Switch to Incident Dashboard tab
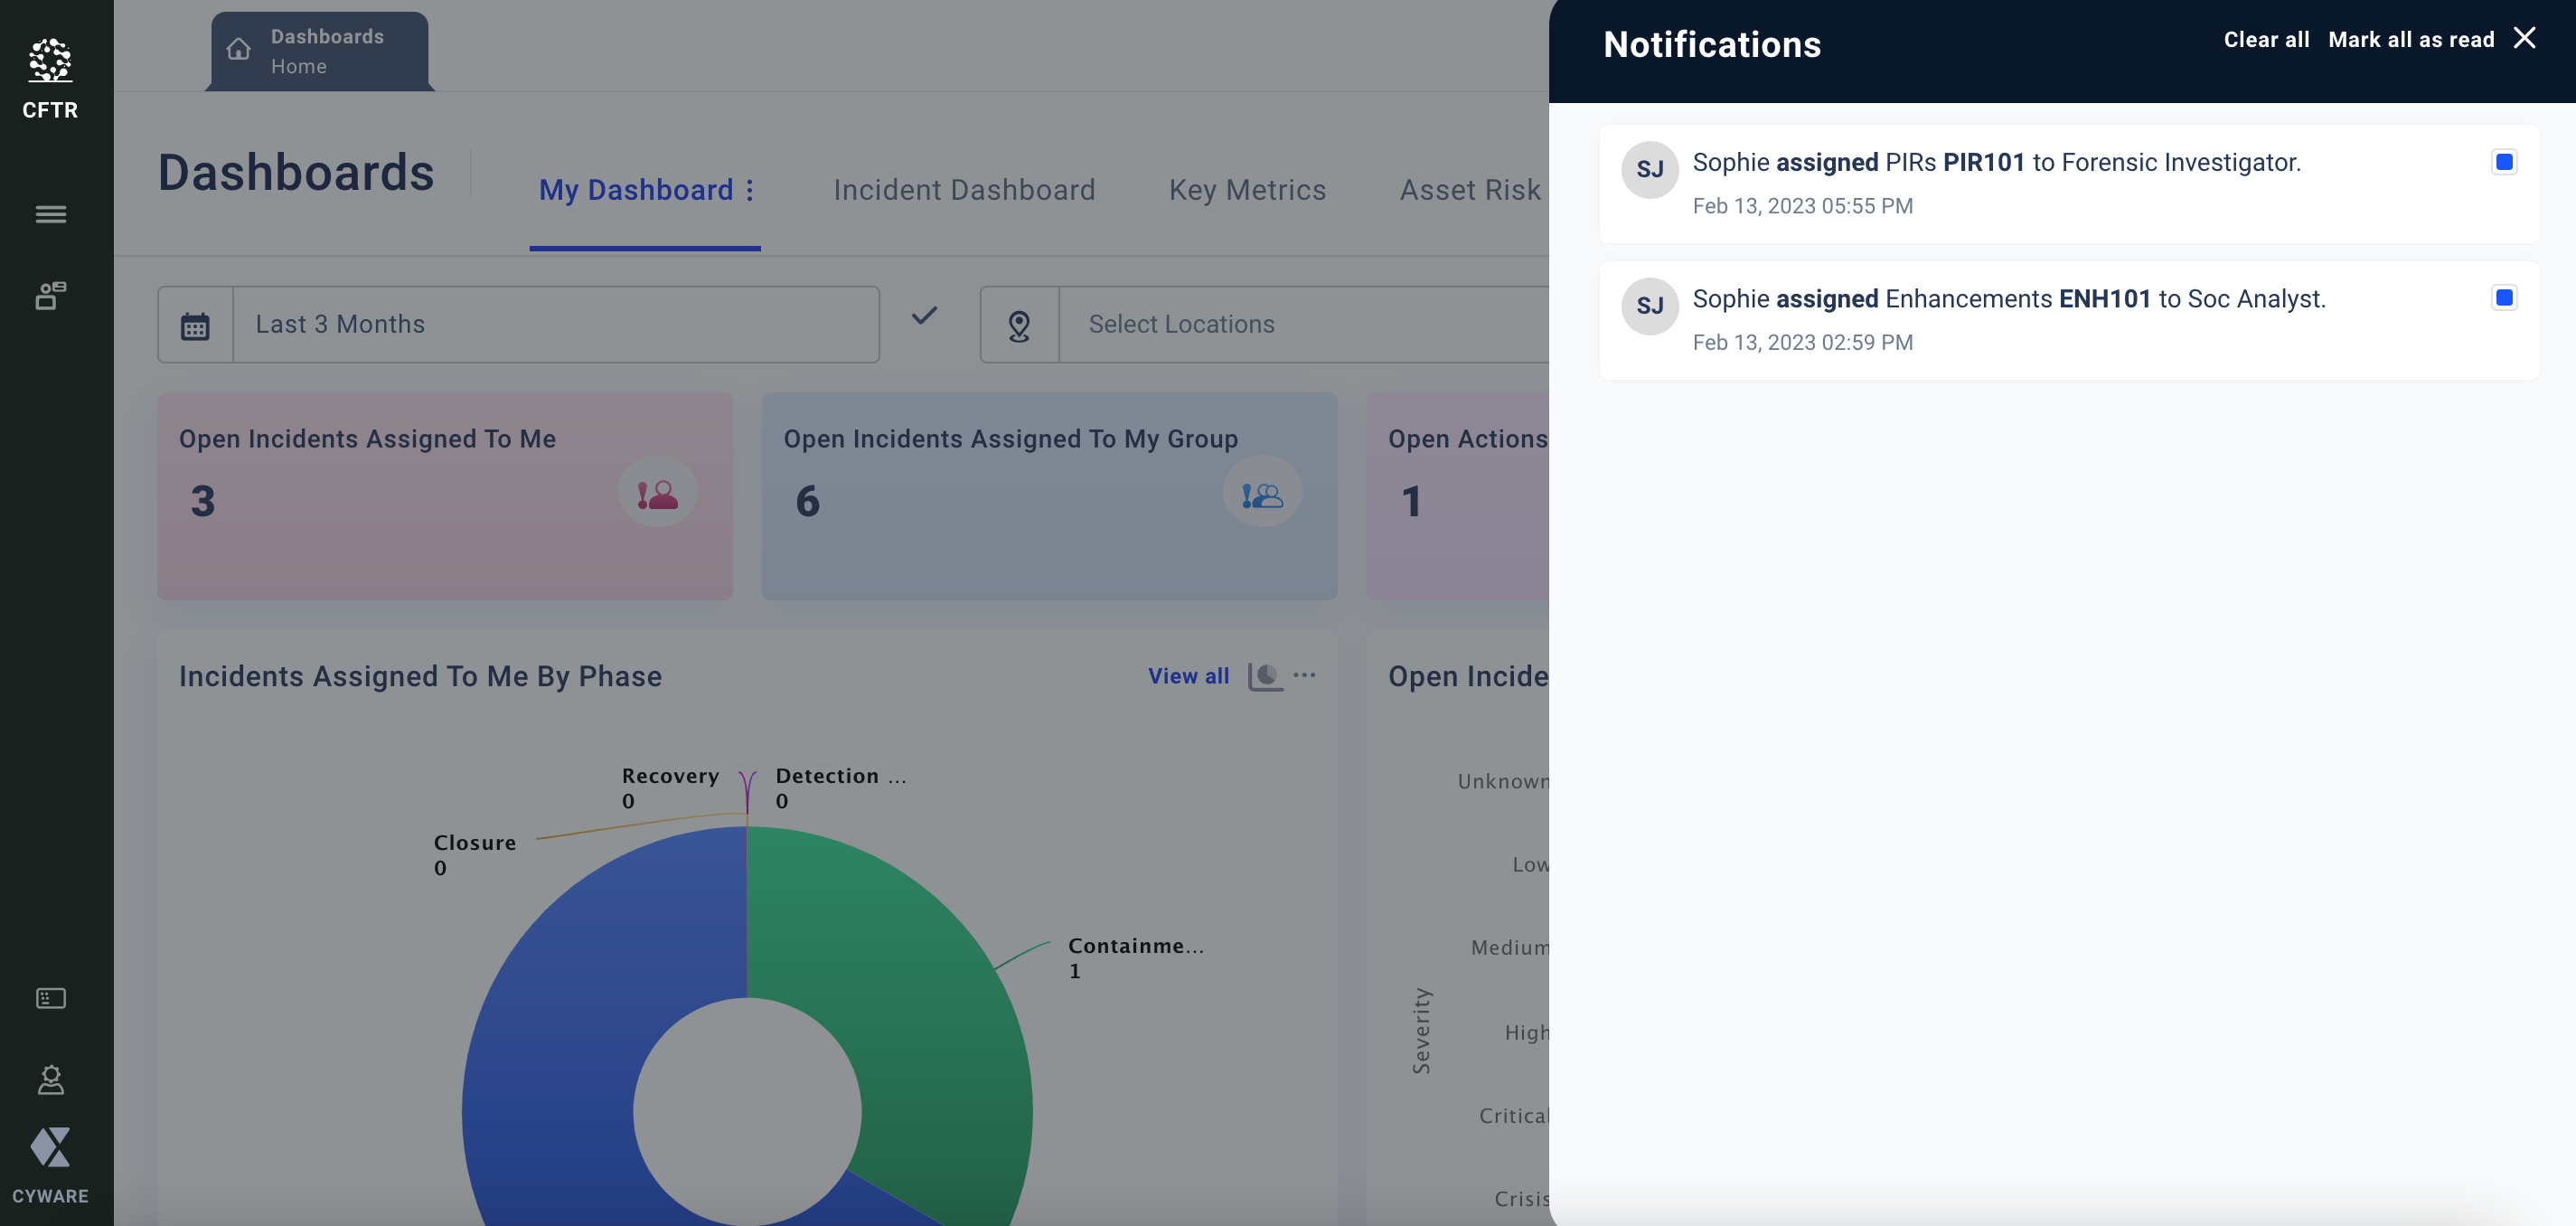The width and height of the screenshot is (2576, 1226). tap(964, 189)
